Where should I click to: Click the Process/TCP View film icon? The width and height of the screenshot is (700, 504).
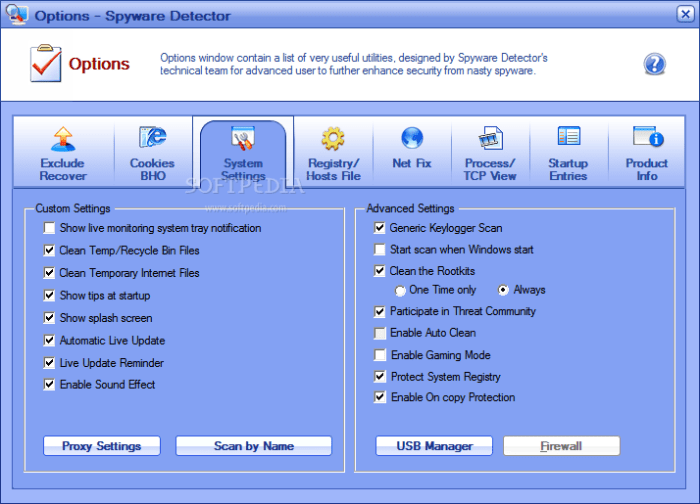[x=490, y=138]
